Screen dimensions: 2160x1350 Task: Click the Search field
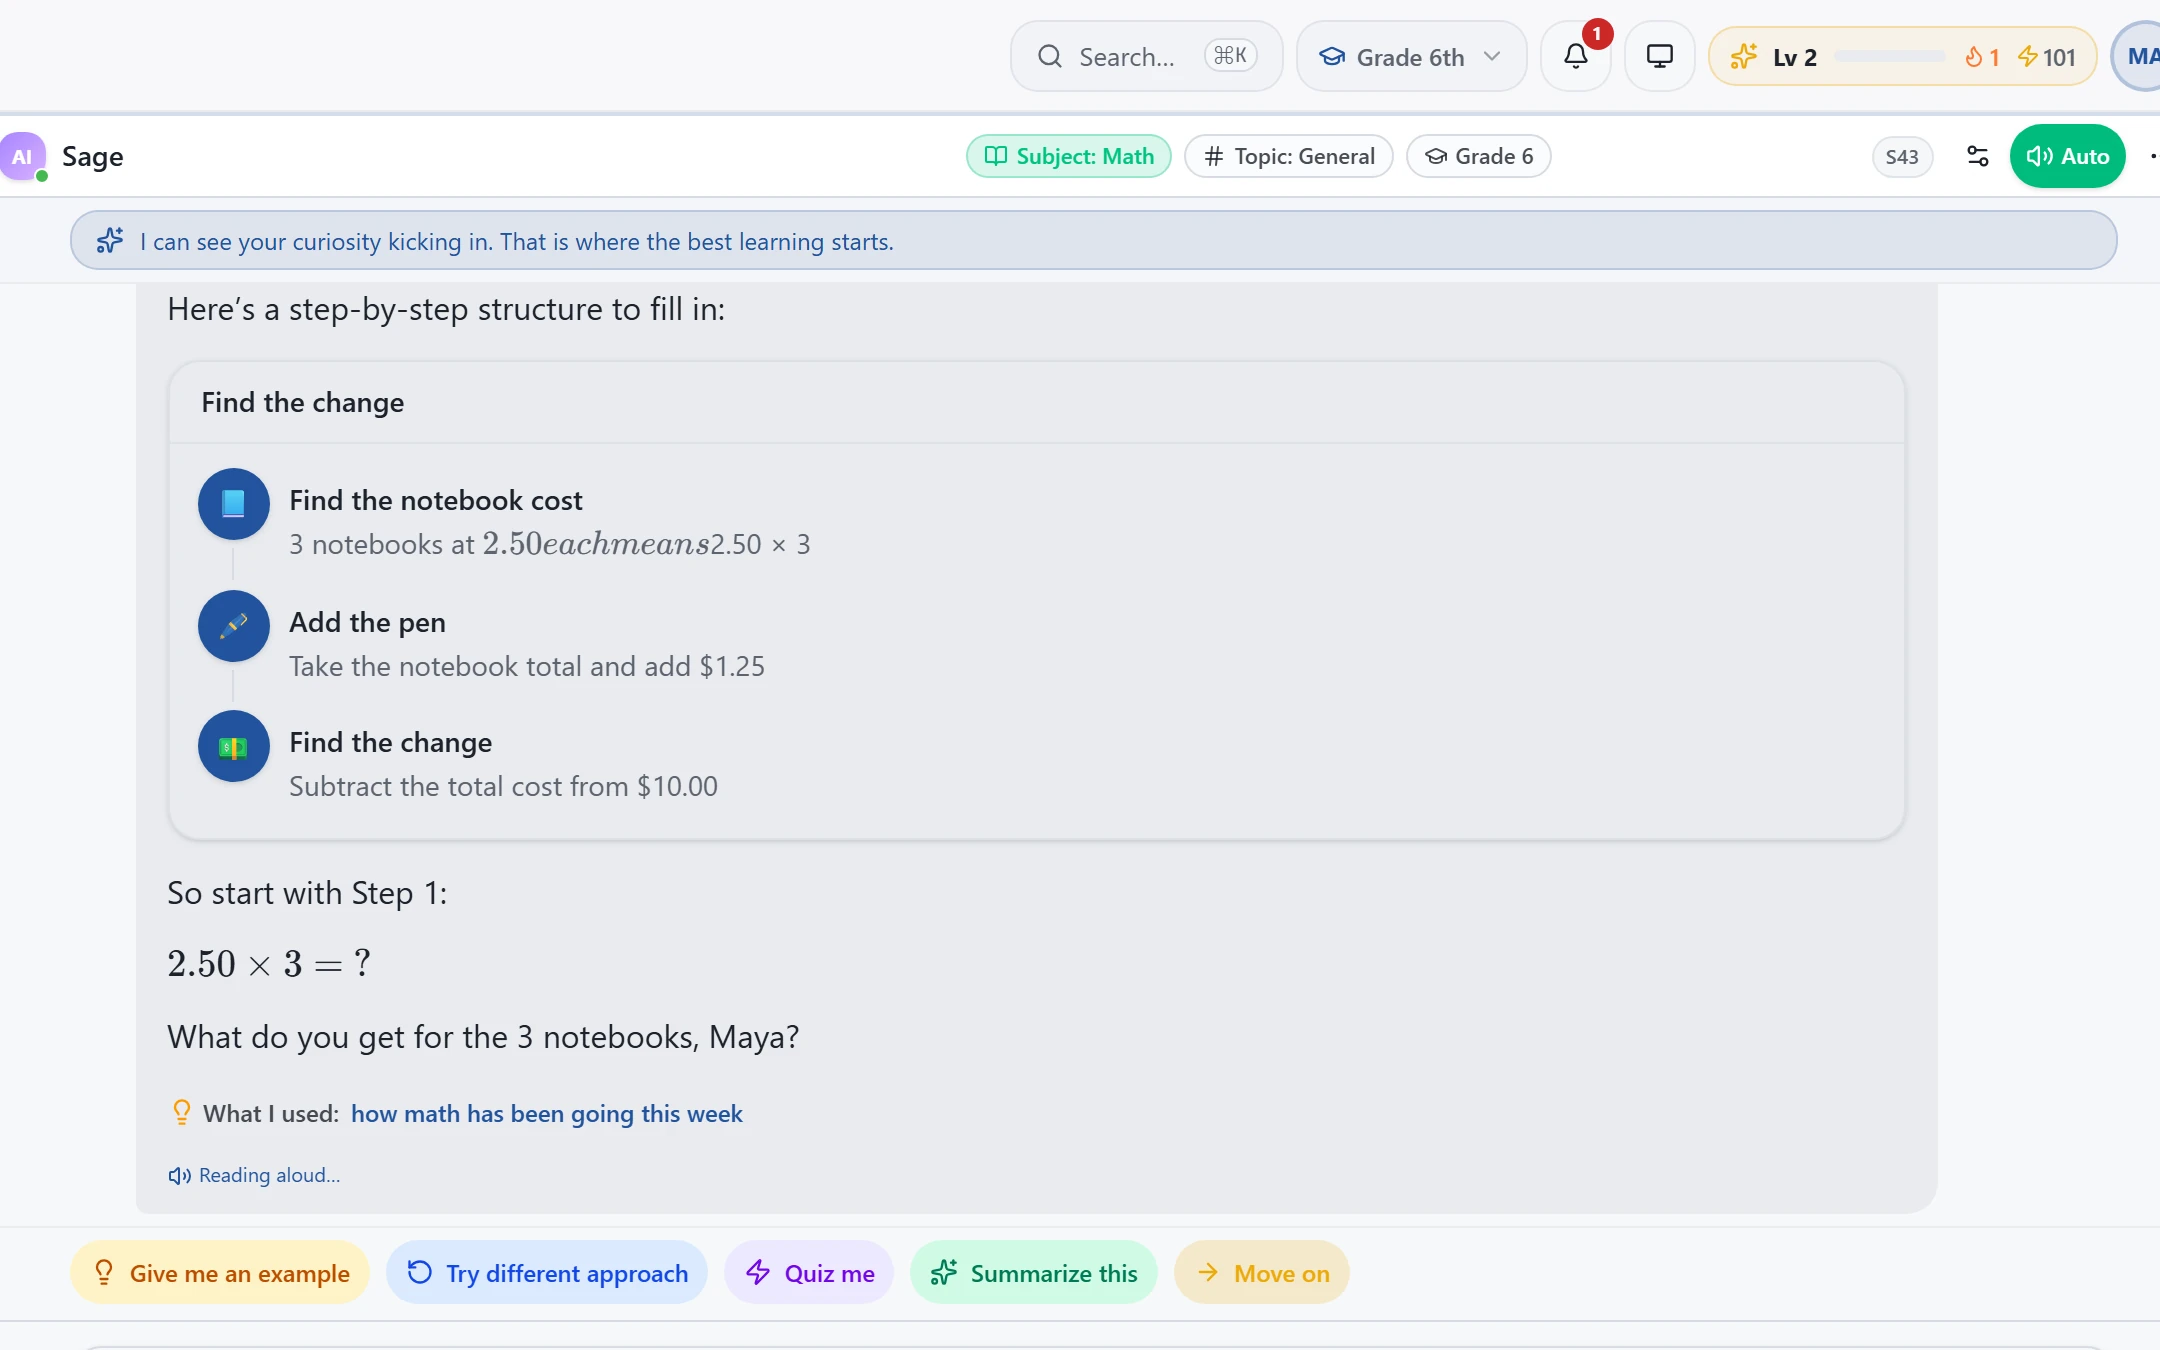1146,57
